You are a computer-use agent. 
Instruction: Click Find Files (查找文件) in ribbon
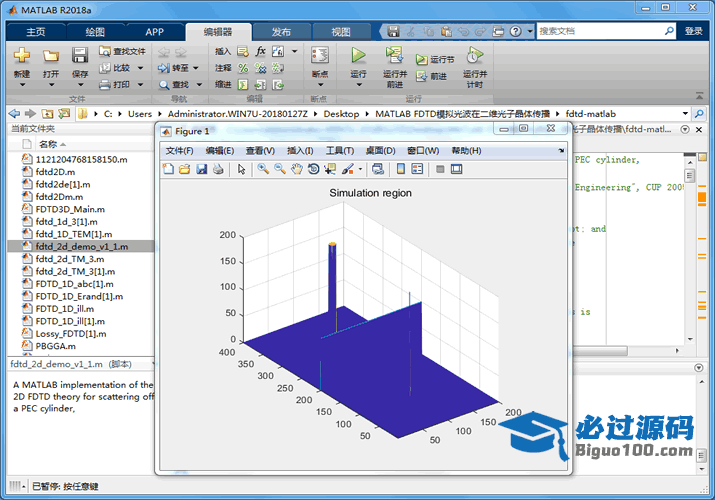click(x=123, y=51)
